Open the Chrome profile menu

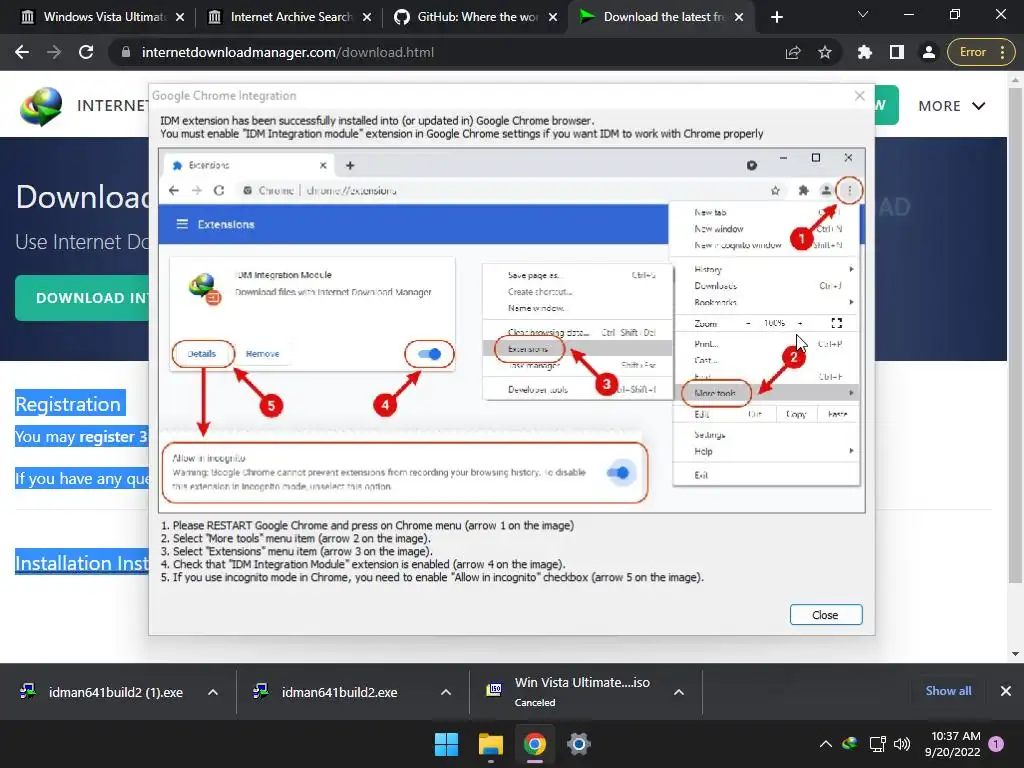coord(929,52)
